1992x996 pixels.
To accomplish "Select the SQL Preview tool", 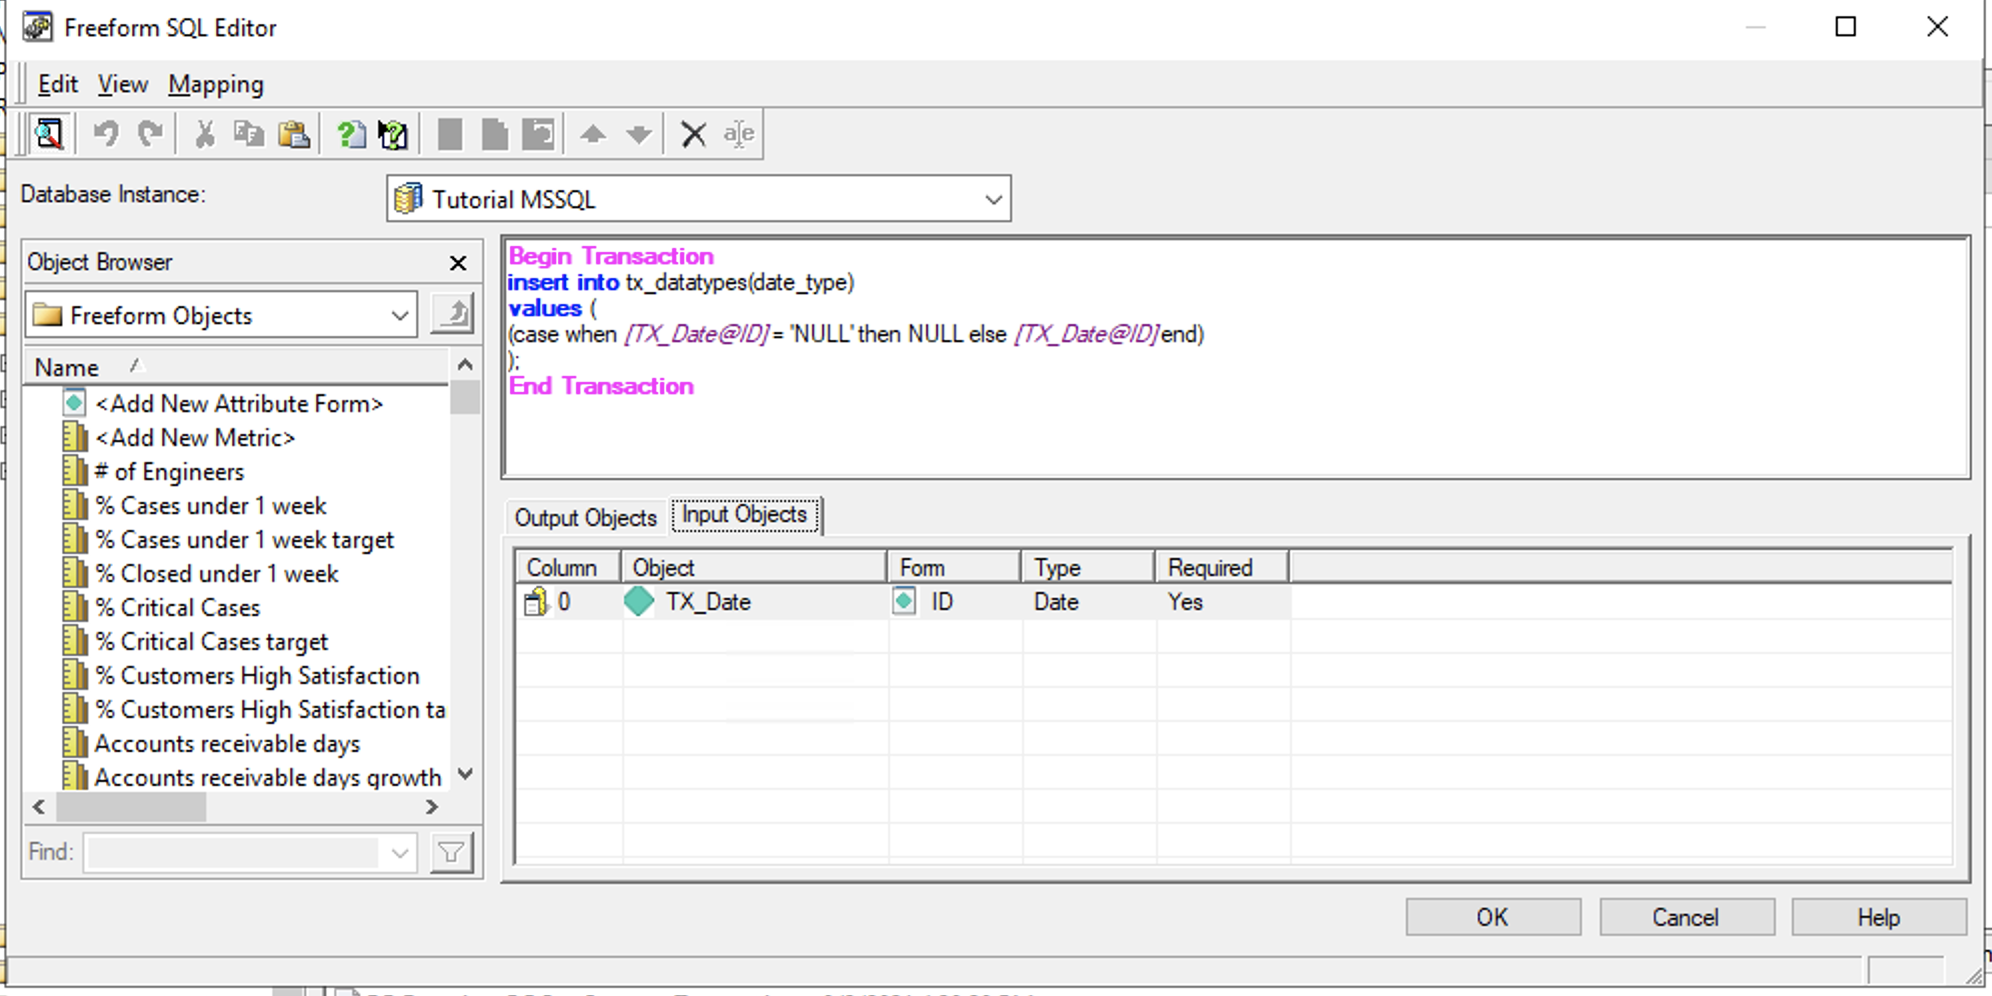I will click(x=48, y=133).
